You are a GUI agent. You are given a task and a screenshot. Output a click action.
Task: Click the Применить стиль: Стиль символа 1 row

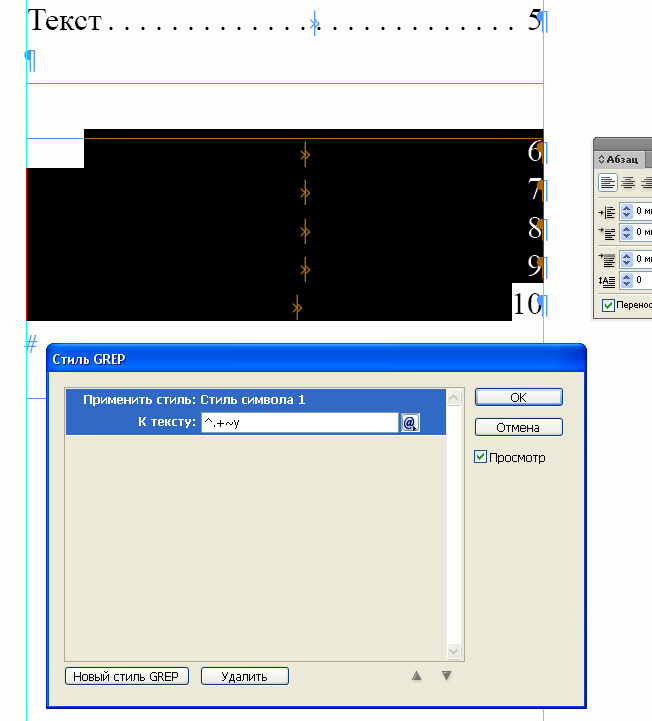[256, 400]
